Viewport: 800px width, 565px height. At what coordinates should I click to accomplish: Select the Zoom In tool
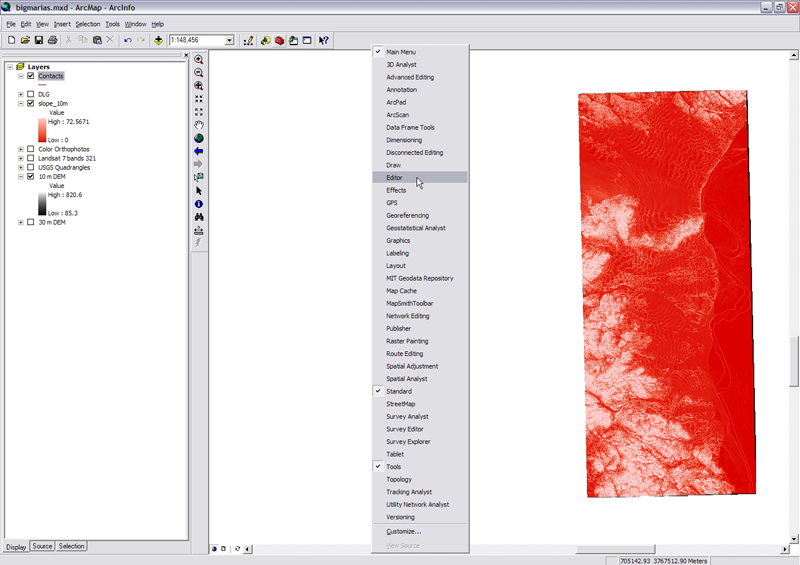pos(199,59)
